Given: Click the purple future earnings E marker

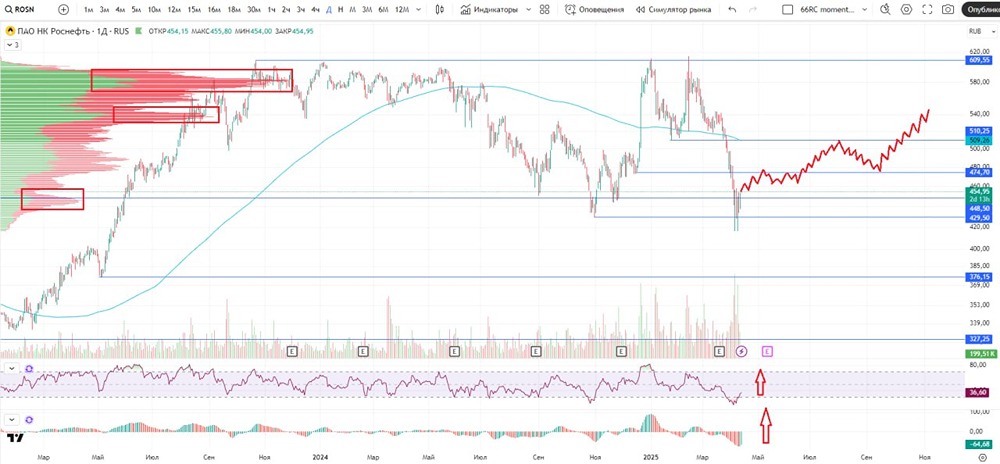Looking at the screenshot, I should [x=768, y=351].
